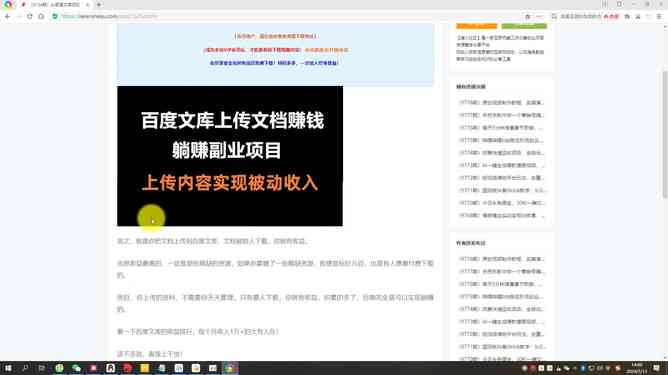Open the browser home page icon
The image size is (668, 375).
pyautogui.click(x=41, y=16)
